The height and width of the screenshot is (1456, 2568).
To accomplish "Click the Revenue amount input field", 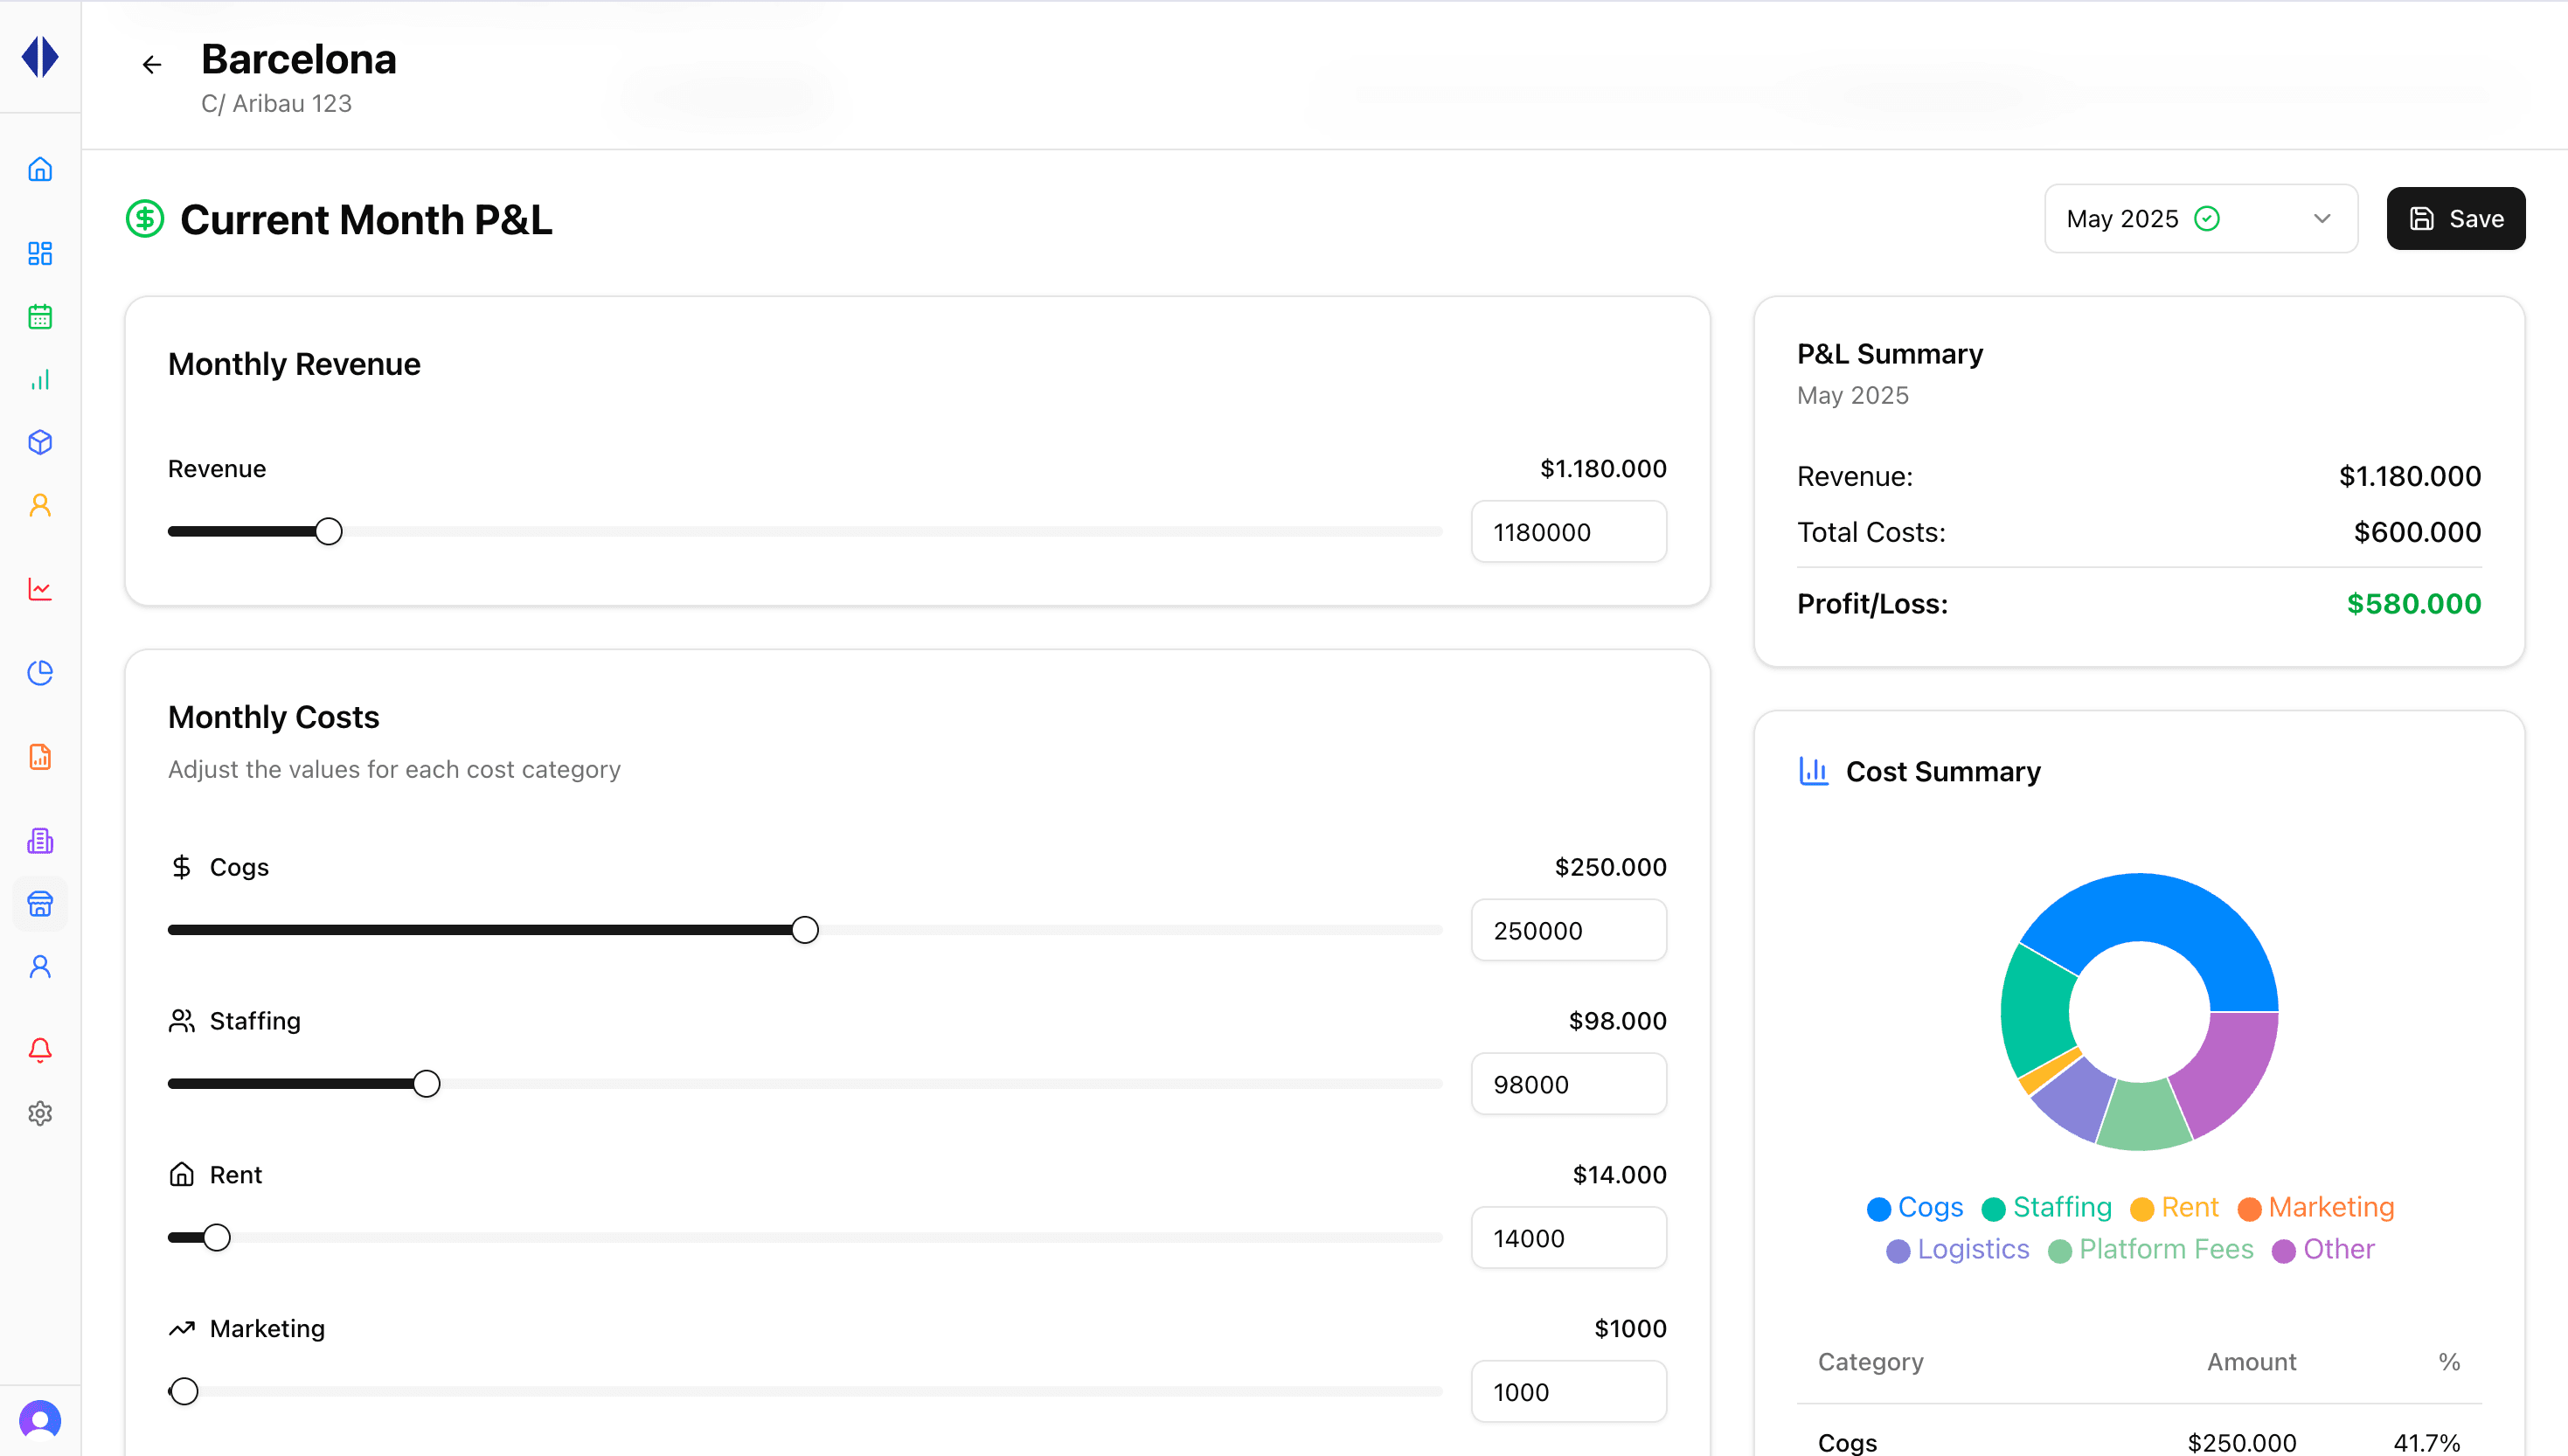I will [1568, 532].
